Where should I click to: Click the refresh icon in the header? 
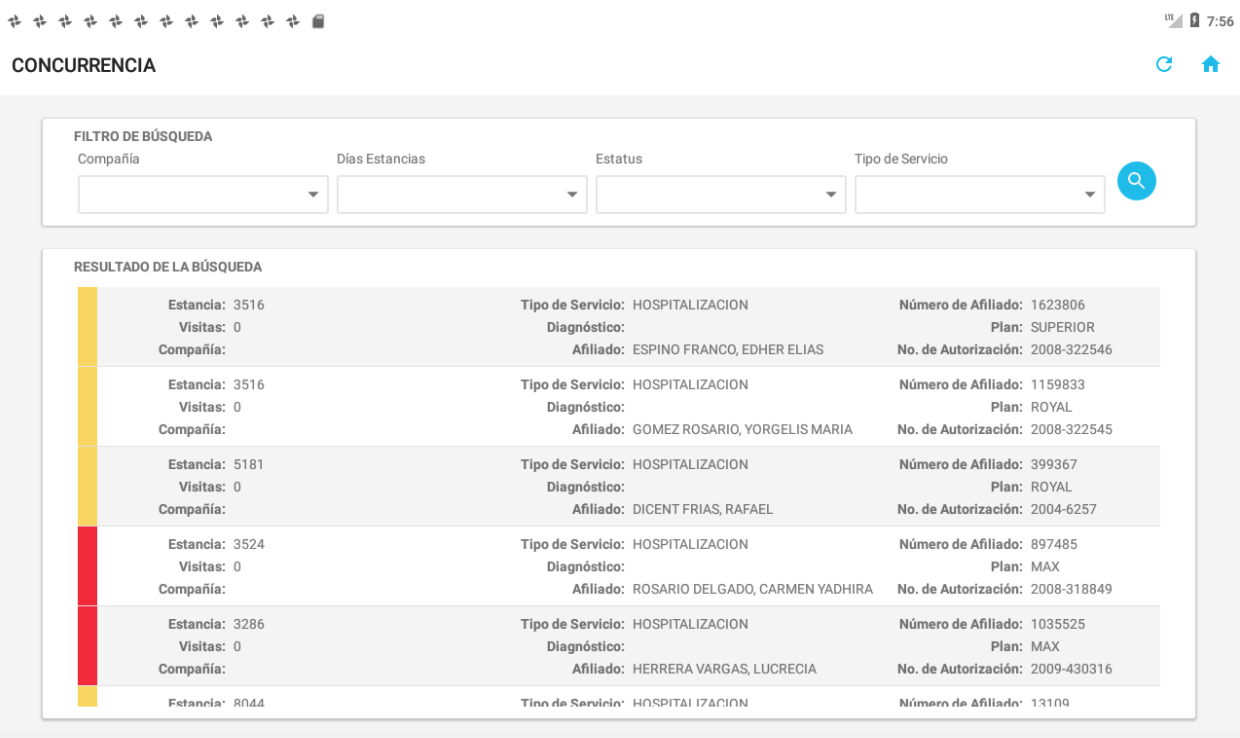tap(1163, 65)
